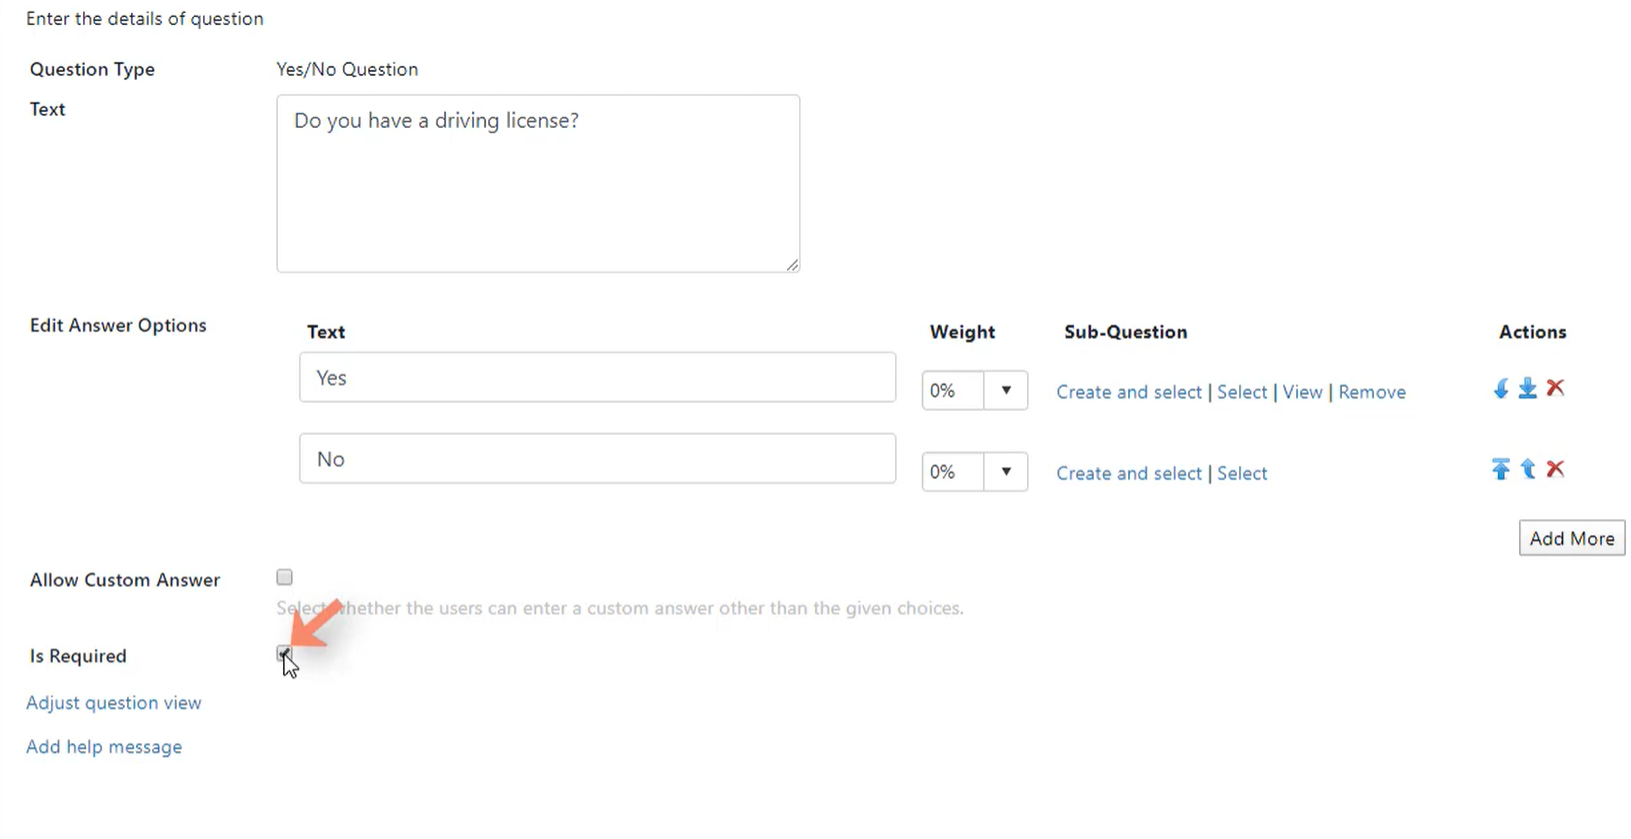The image size is (1631, 839).
Task: Toggle the Is Required checkbox
Action: 285,654
